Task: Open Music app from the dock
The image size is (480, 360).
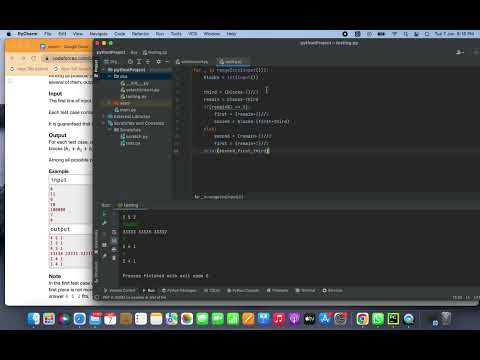Action: tap(279, 319)
